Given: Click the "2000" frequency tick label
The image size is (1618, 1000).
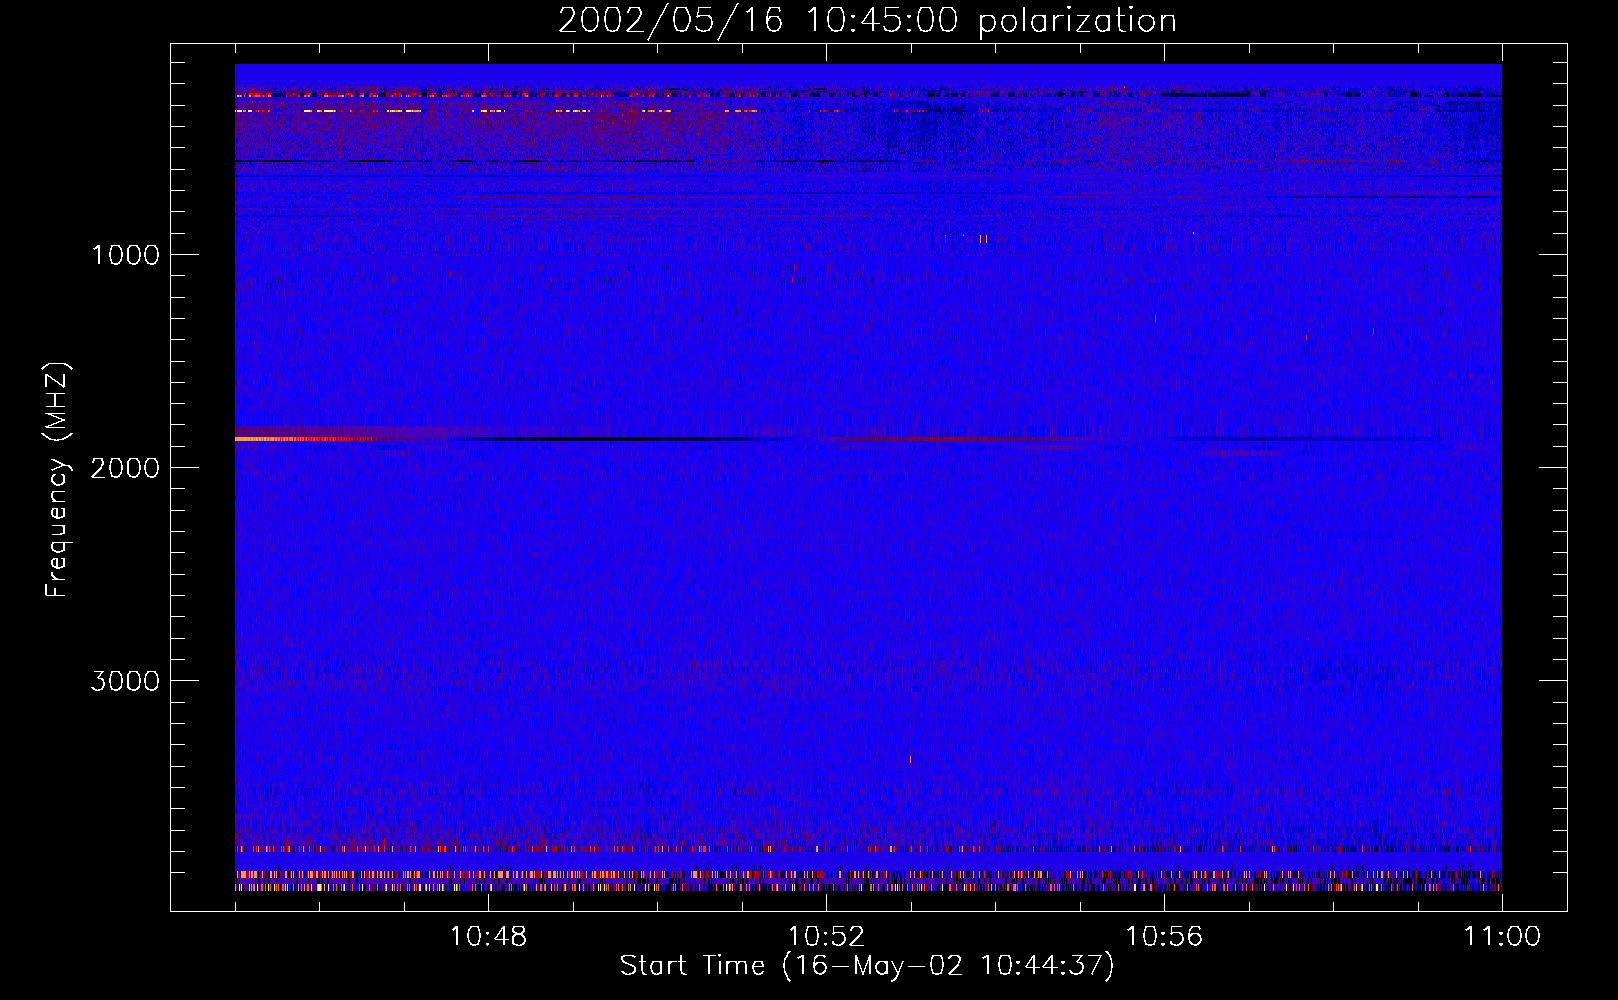Looking at the screenshot, I should pyautogui.click(x=125, y=468).
